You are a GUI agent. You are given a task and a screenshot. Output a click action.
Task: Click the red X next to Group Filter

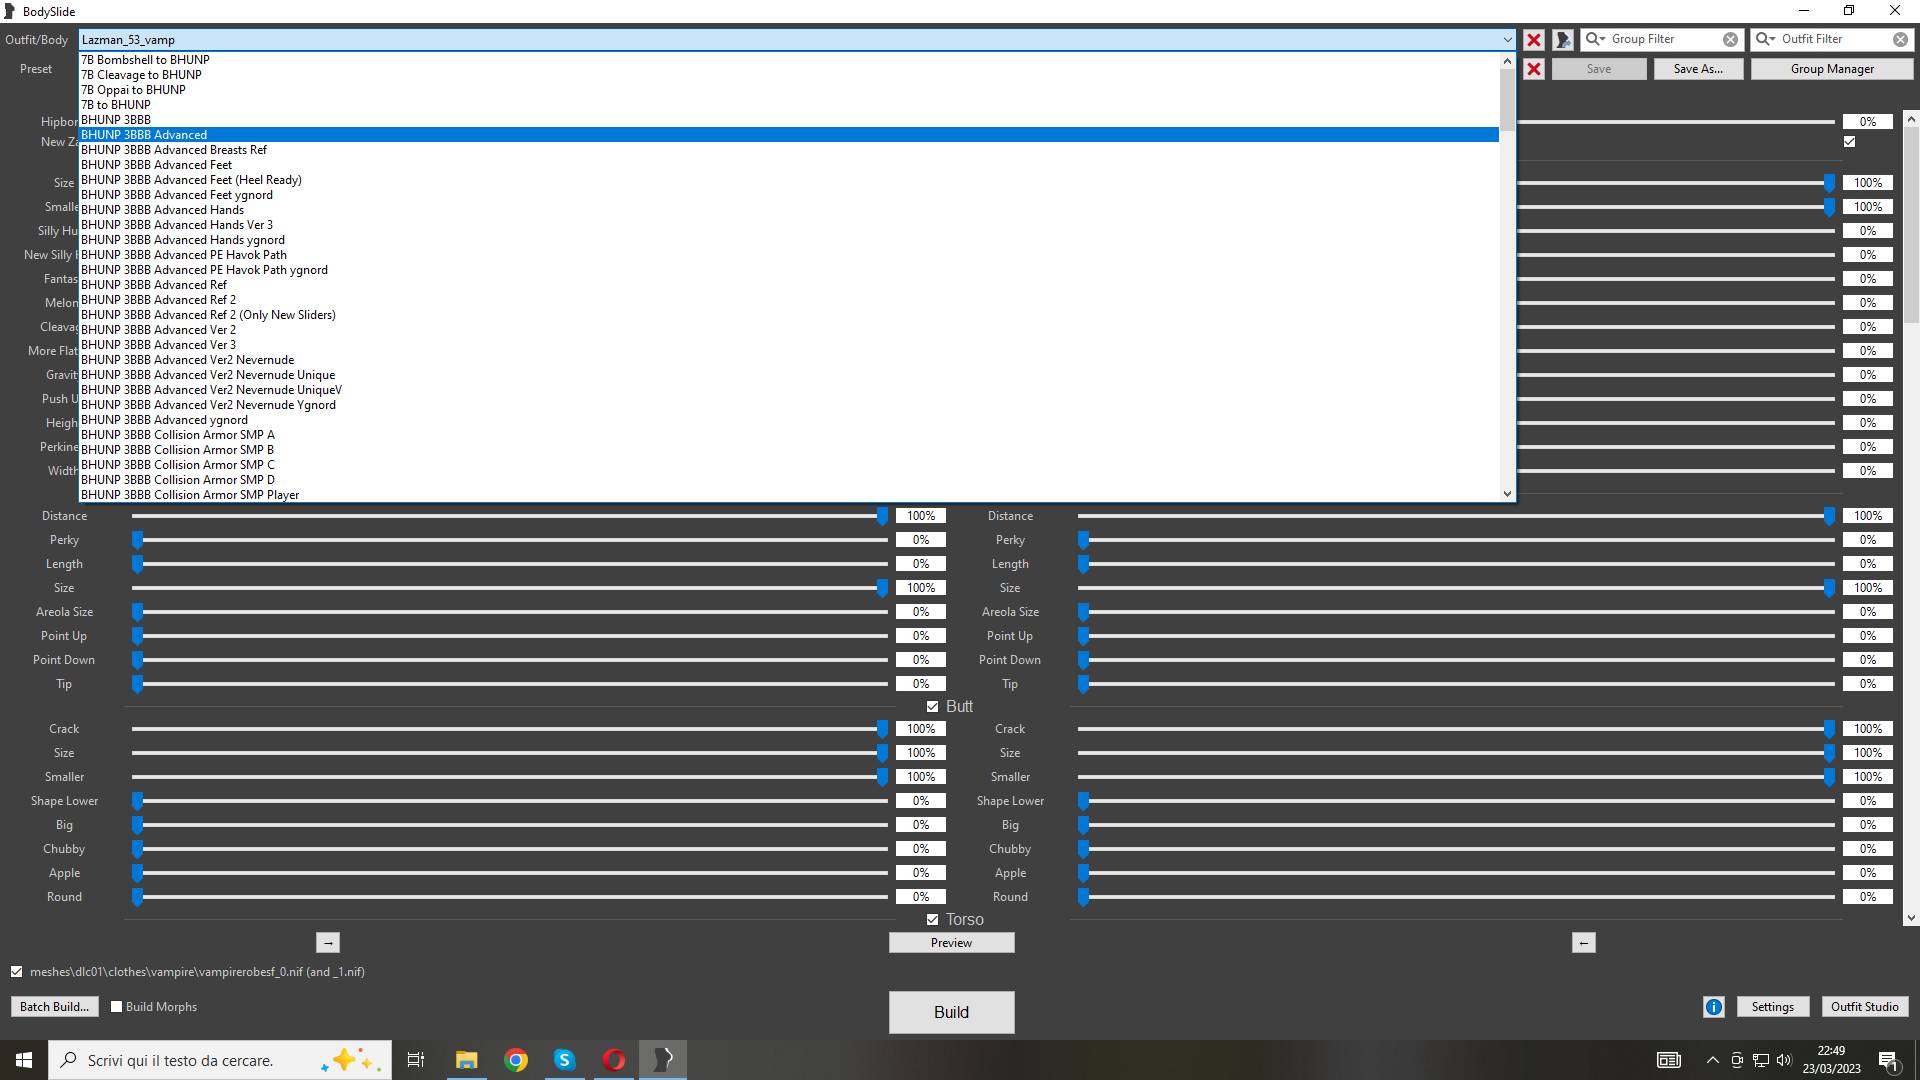pyautogui.click(x=1534, y=38)
